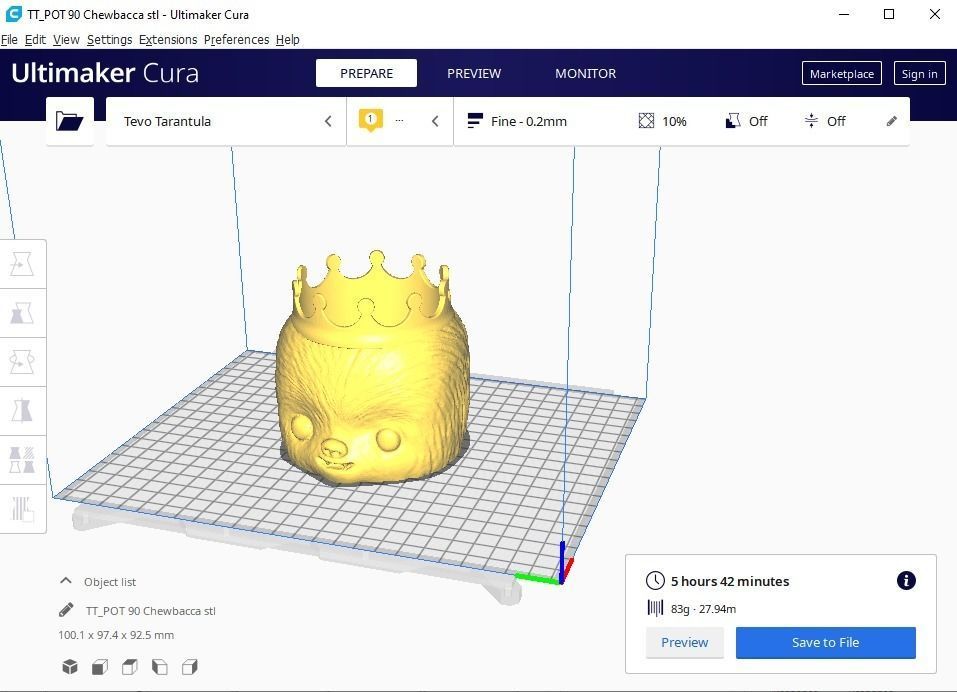Switch to the PREVIEW stage tab

click(474, 73)
